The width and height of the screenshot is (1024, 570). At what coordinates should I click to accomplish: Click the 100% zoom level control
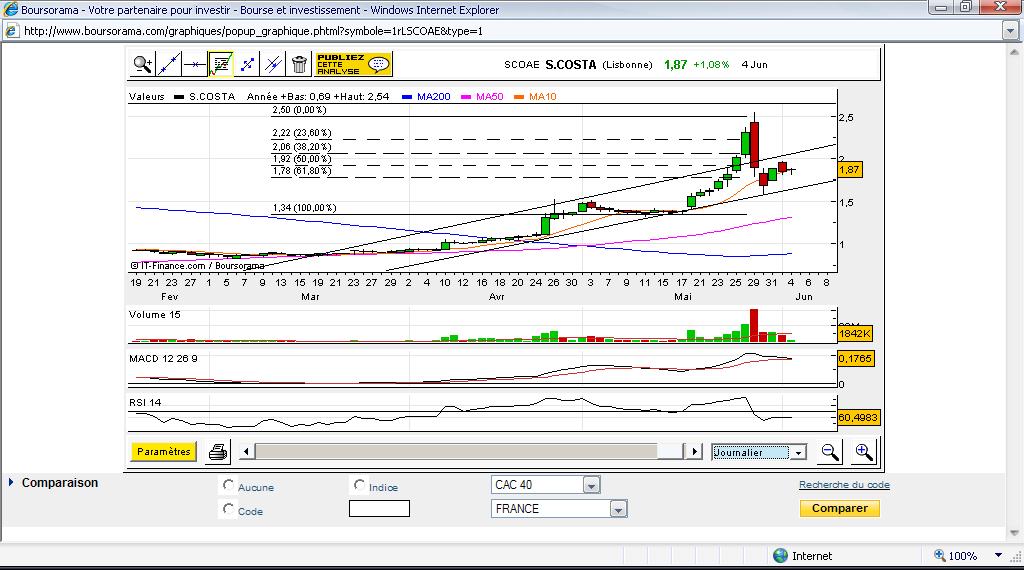pos(957,556)
